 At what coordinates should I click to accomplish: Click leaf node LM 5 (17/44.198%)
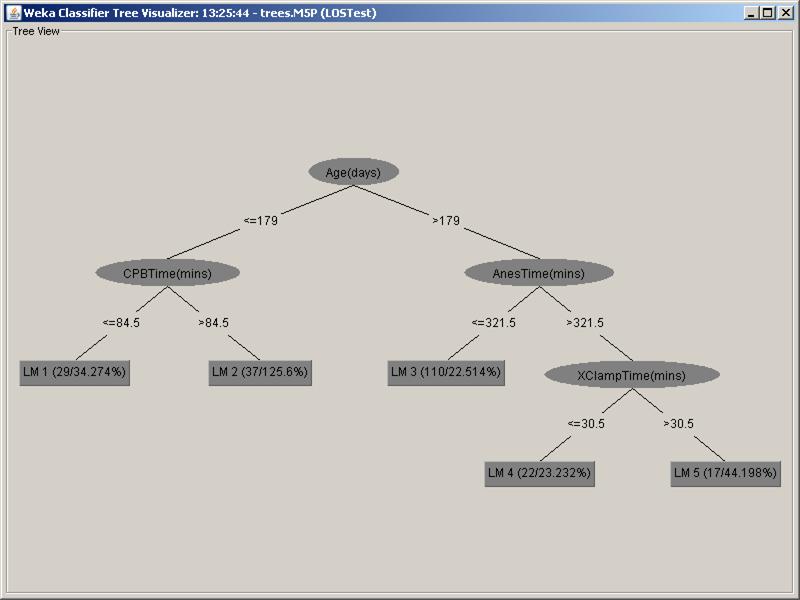(724, 473)
